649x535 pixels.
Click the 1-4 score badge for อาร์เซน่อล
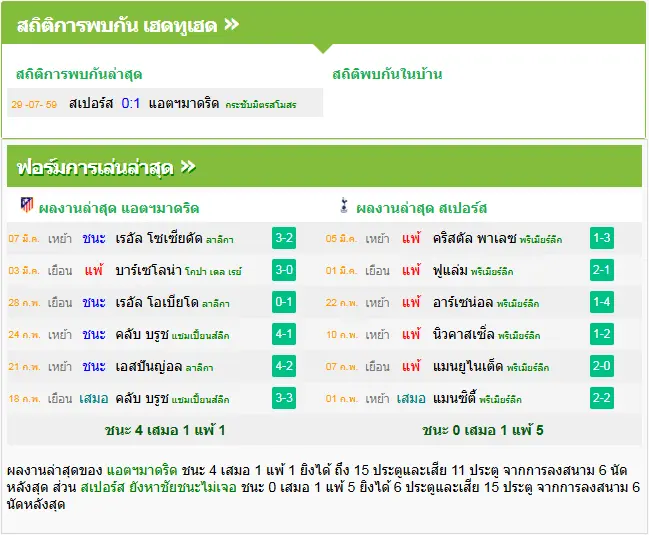[602, 302]
